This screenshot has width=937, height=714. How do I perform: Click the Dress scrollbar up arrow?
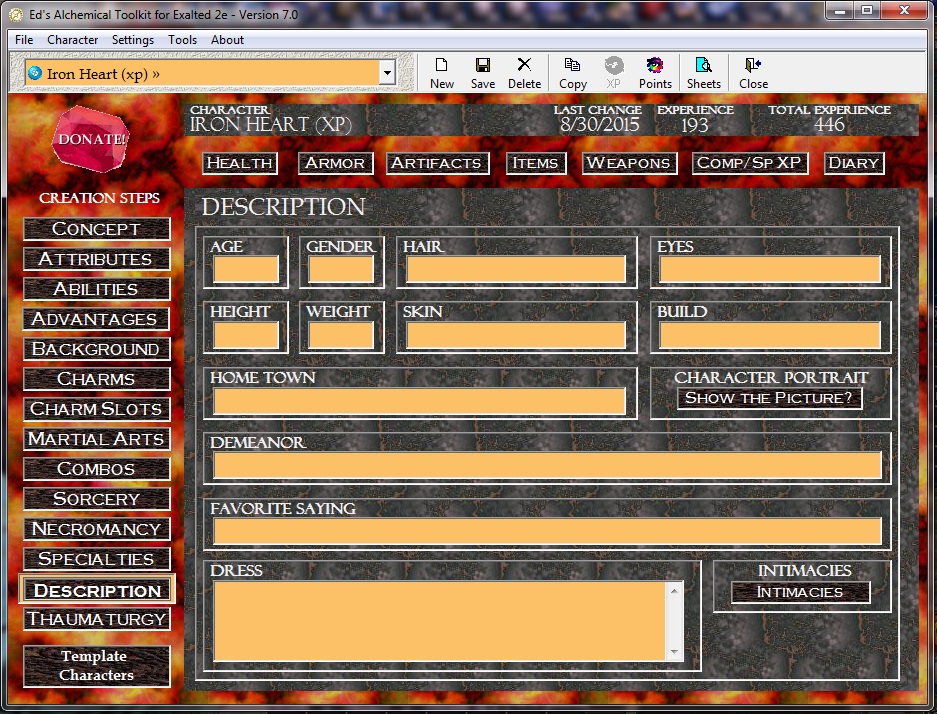click(674, 590)
